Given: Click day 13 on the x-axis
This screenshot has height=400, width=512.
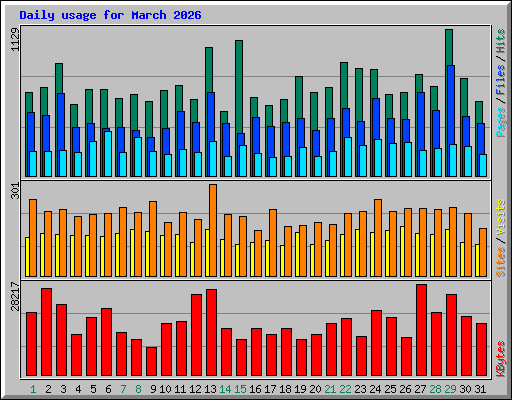Looking at the screenshot, I should click(210, 389).
